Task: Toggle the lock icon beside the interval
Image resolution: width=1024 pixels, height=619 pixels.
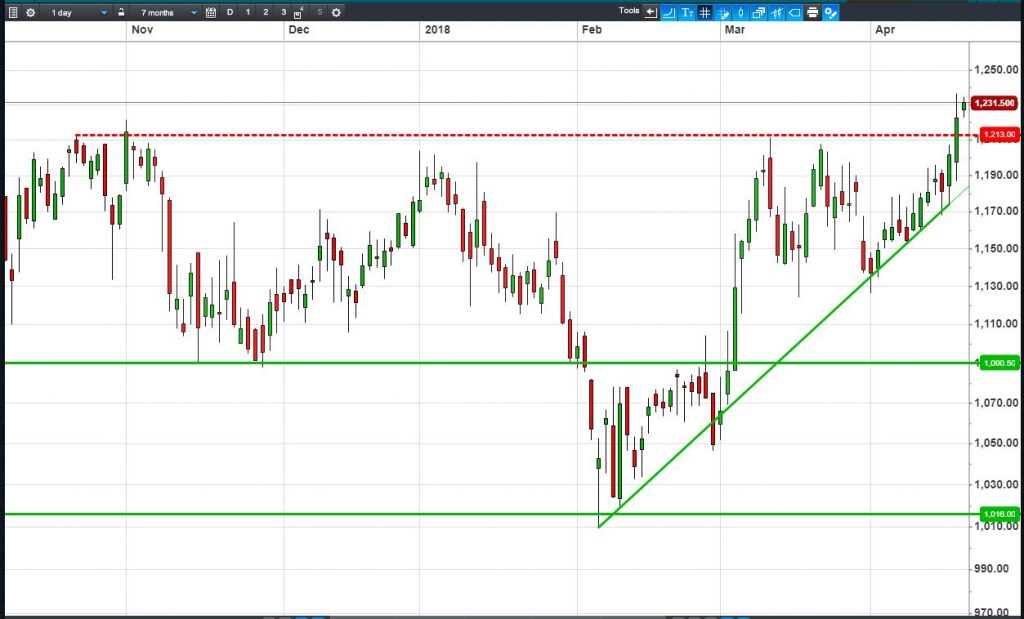Action: click(x=121, y=12)
